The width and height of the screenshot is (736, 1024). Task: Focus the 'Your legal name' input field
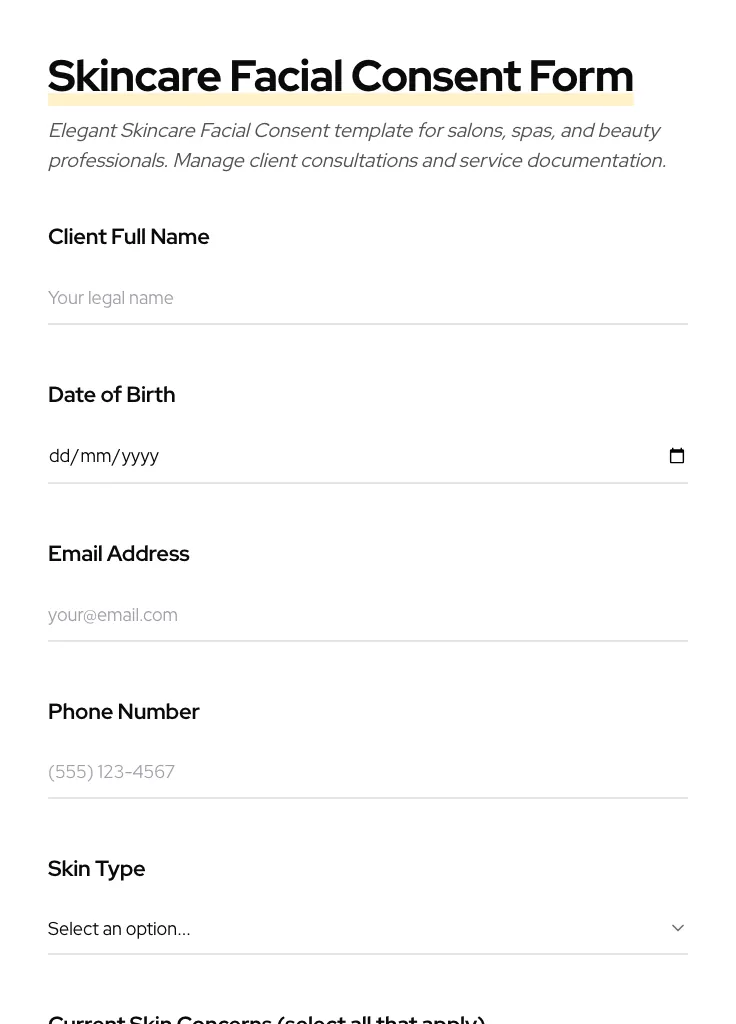(x=367, y=298)
